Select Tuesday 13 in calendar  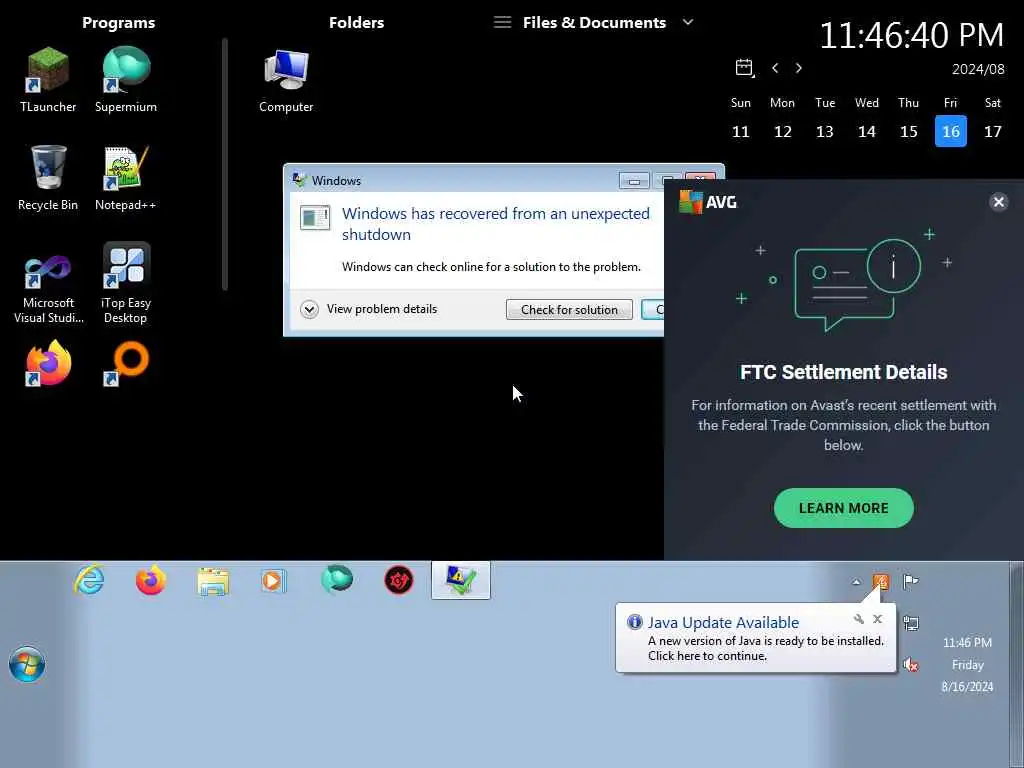[825, 131]
